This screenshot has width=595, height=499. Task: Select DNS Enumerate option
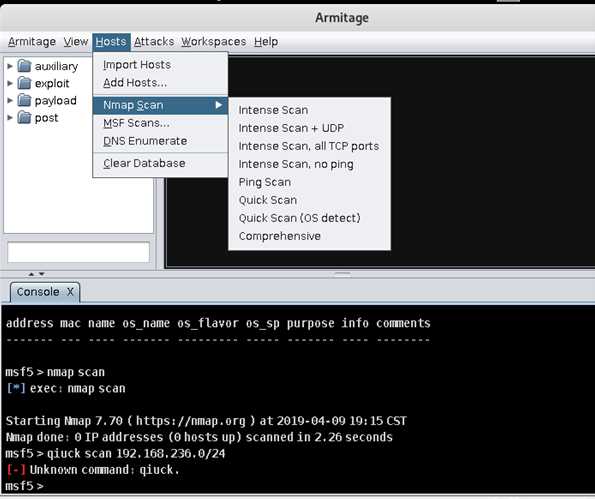pyautogui.click(x=160, y=141)
